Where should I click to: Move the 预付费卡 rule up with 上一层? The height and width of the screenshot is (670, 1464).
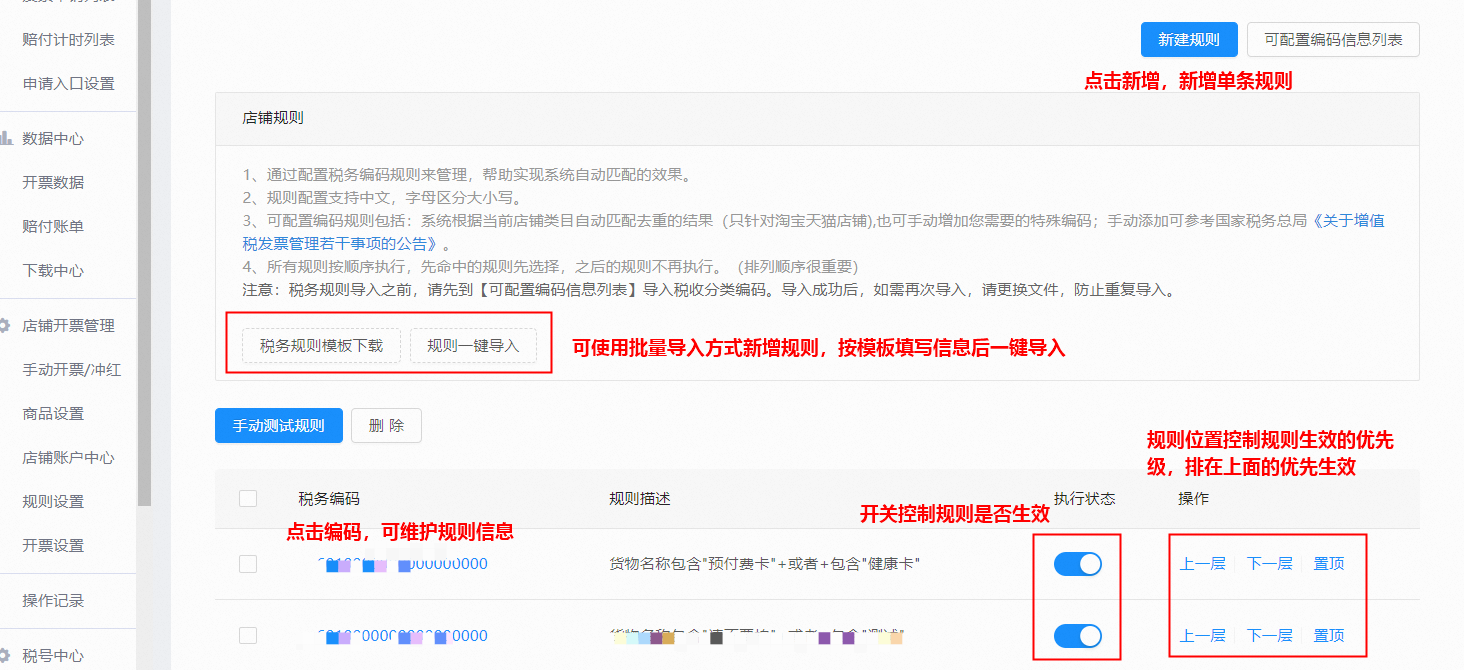1202,564
